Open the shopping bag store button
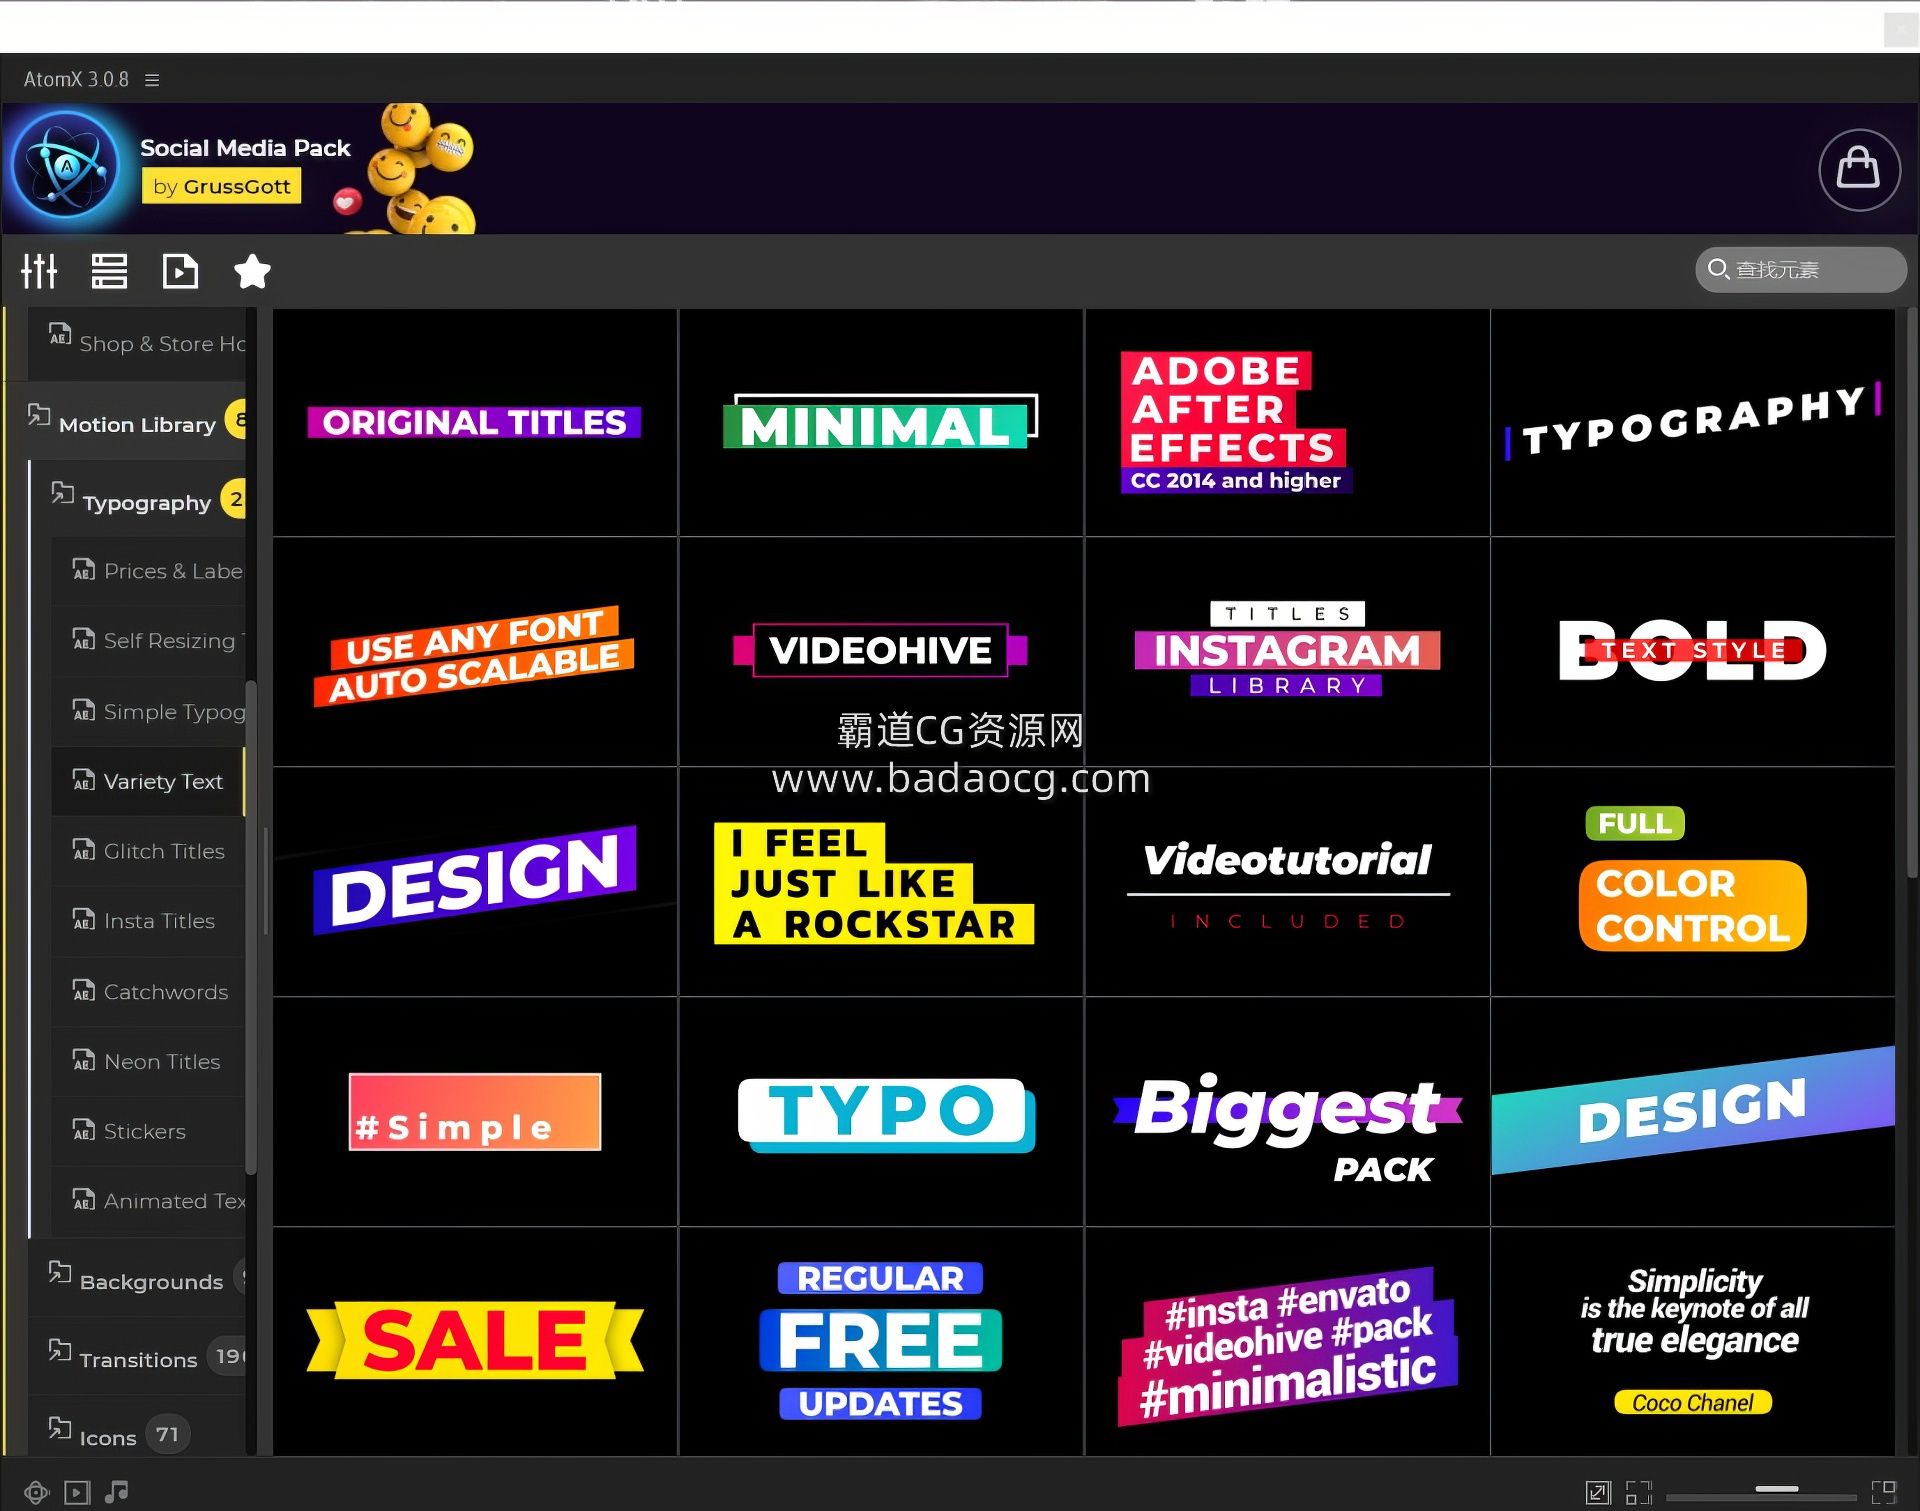The width and height of the screenshot is (1920, 1511). tap(1859, 169)
